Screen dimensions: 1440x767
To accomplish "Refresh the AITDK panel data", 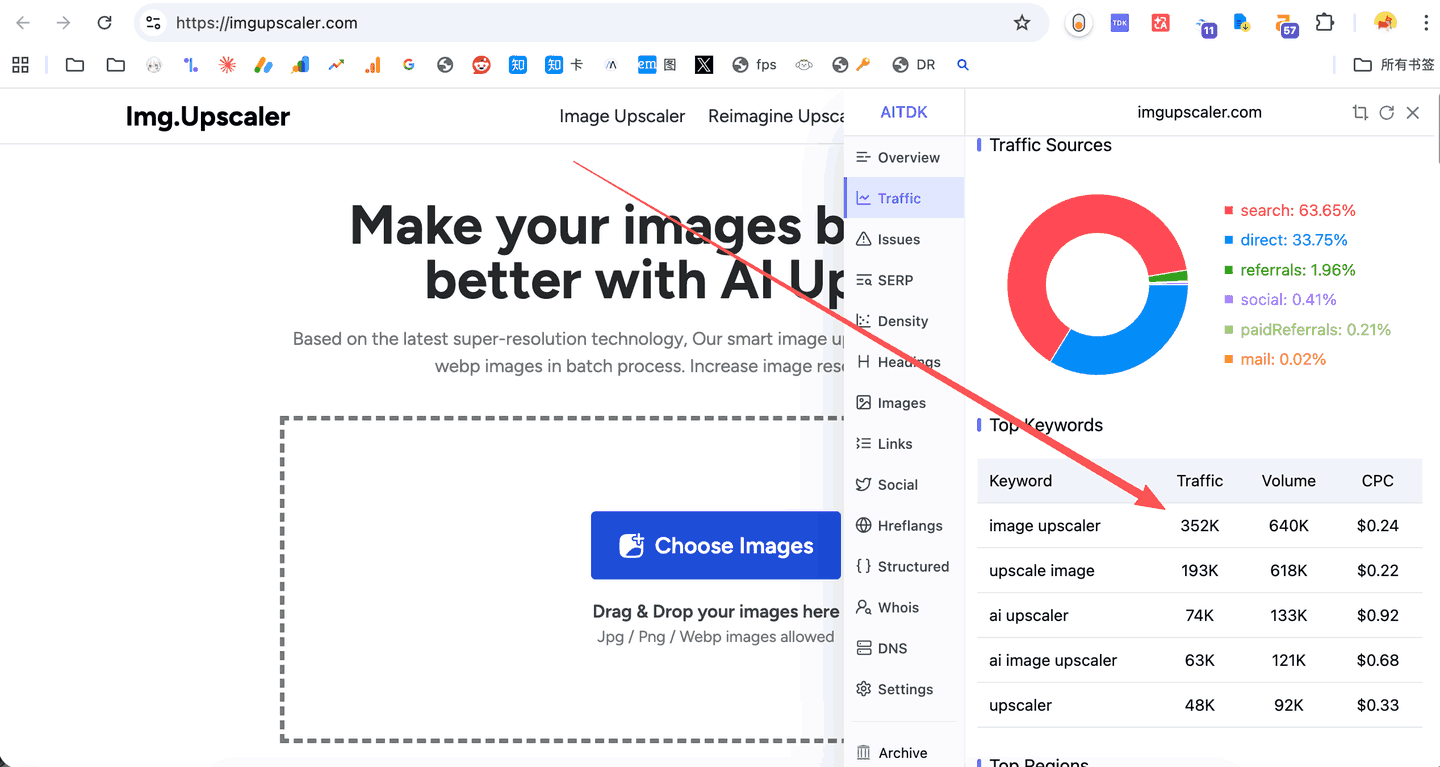I will [1386, 113].
